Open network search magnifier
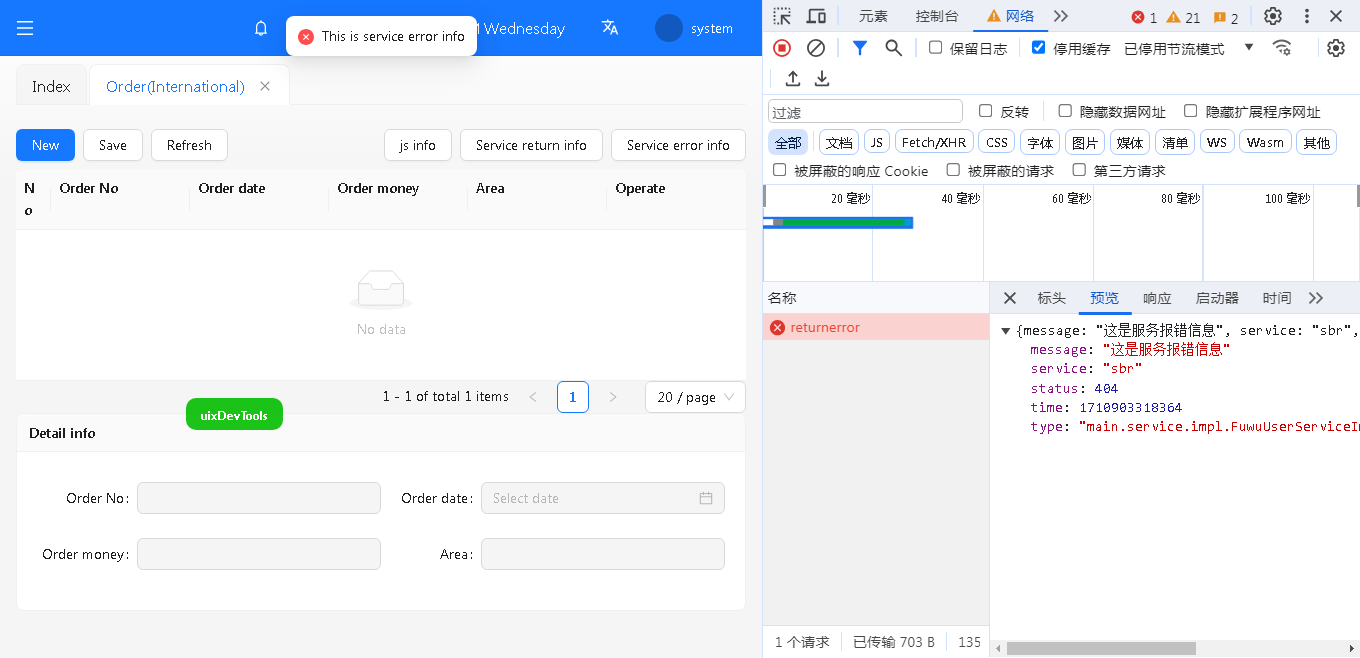The width and height of the screenshot is (1360, 658). coord(894,48)
